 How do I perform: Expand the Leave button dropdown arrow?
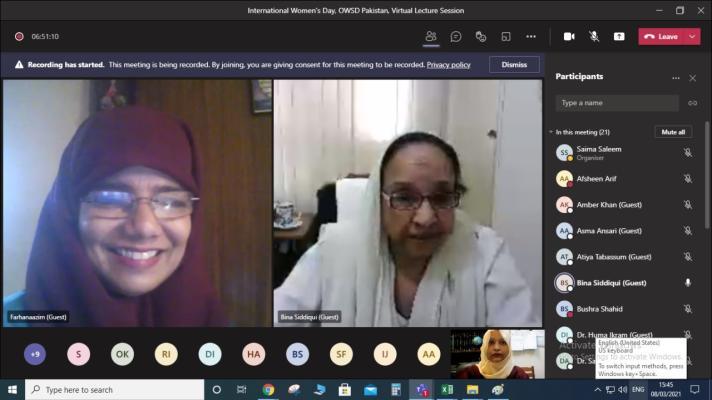(692, 36)
